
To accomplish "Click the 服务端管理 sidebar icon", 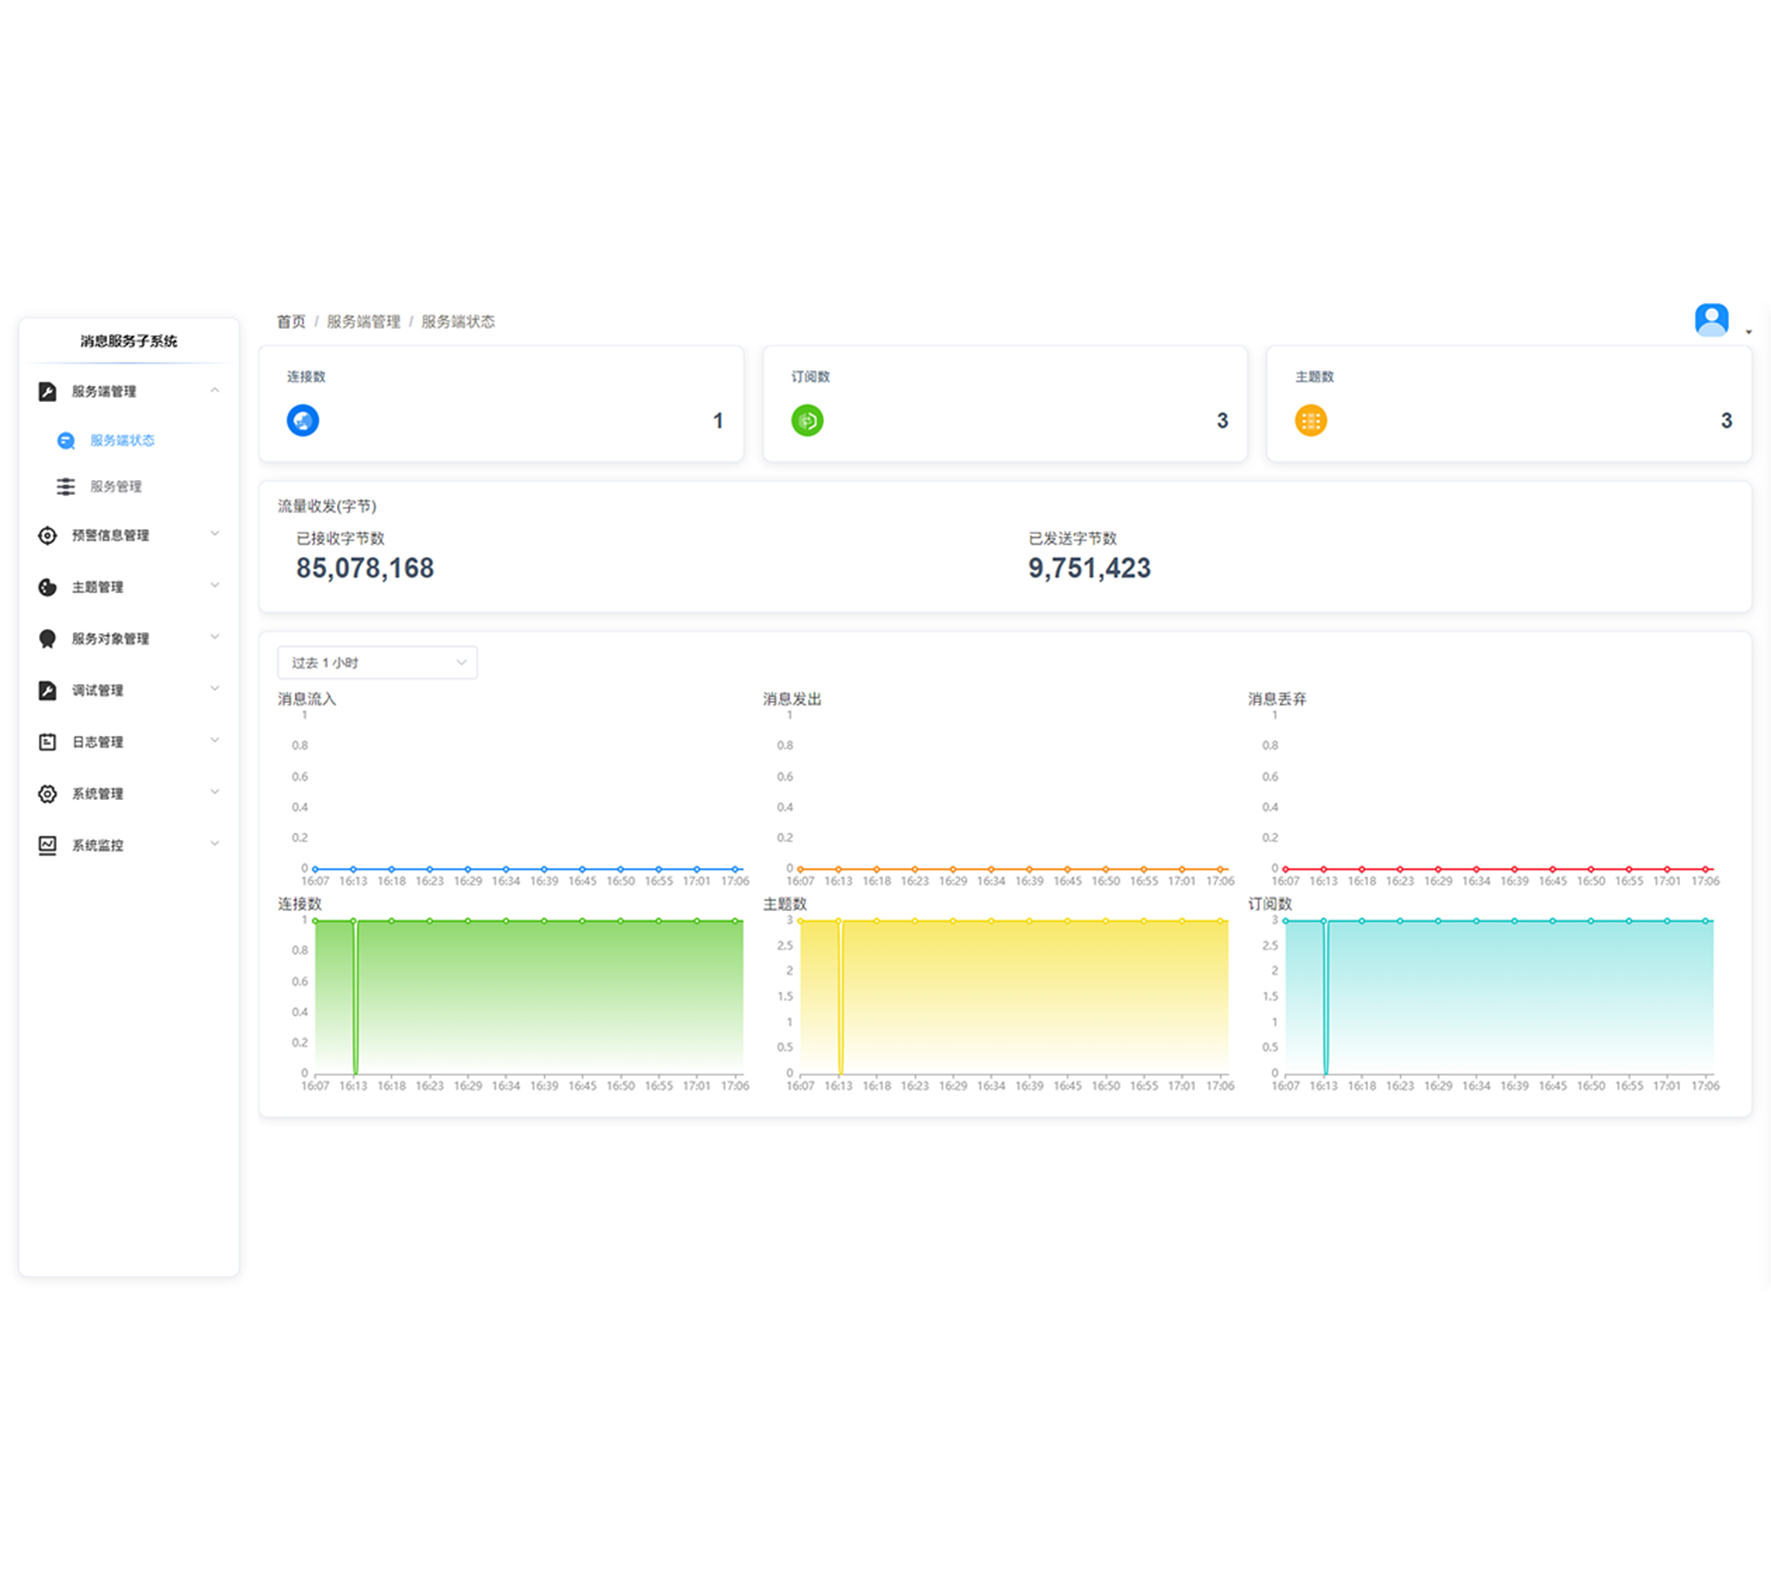I will 47,391.
